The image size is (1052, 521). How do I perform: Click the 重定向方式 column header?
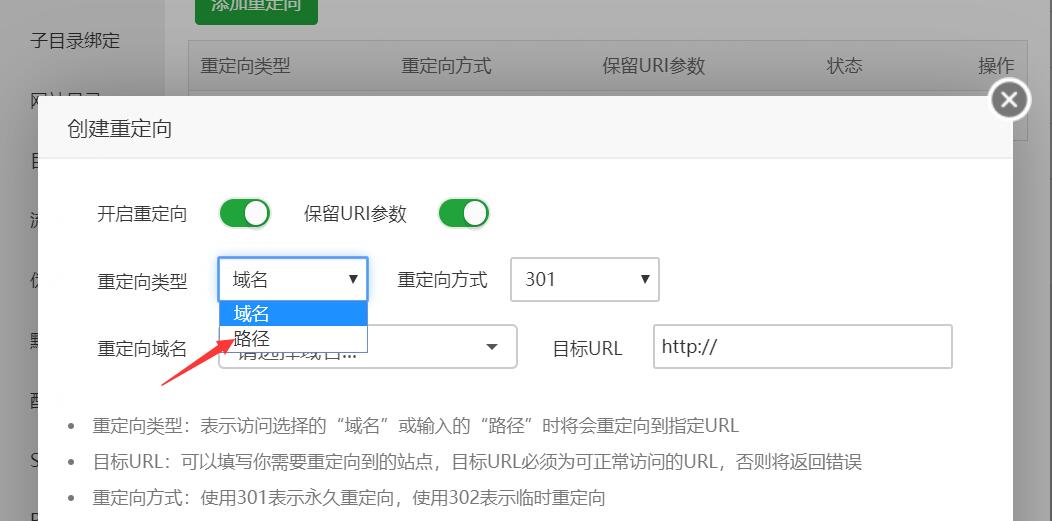point(447,66)
